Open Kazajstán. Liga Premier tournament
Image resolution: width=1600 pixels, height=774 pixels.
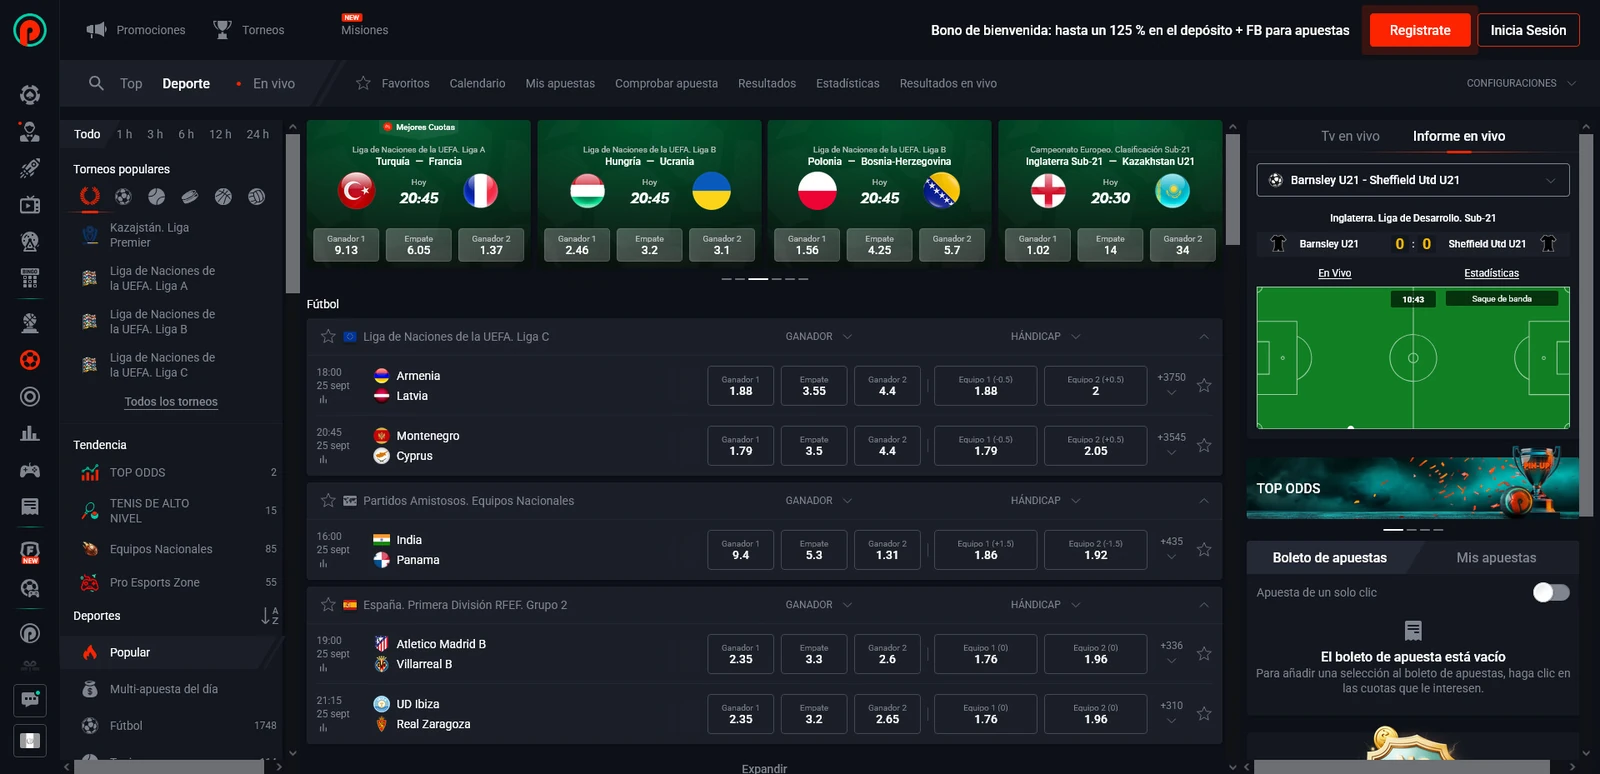coord(172,235)
